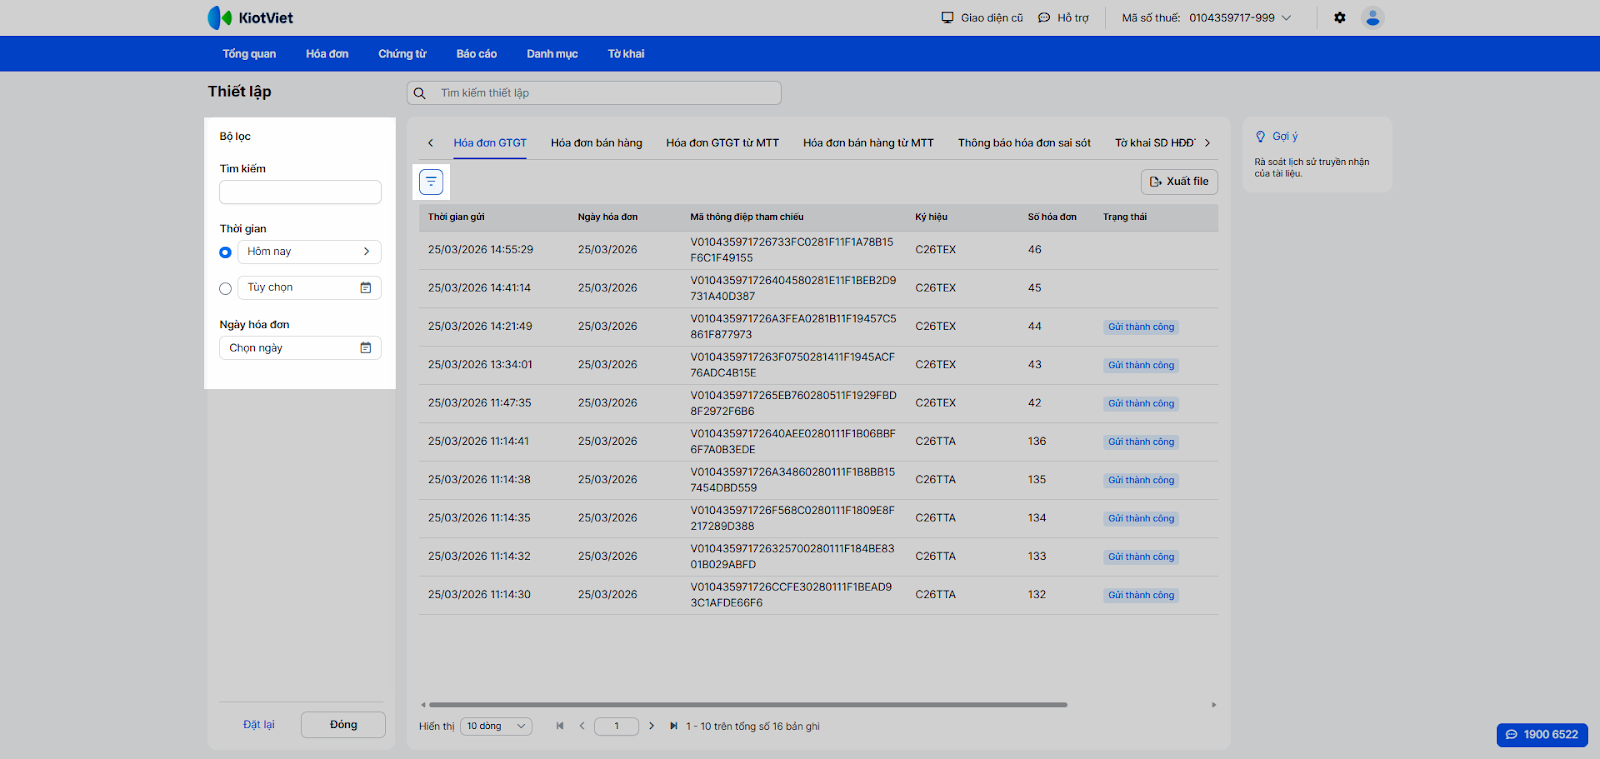Open calendar icon in Ngày hóa đơn field
Image resolution: width=1600 pixels, height=759 pixels.
pyautogui.click(x=366, y=348)
